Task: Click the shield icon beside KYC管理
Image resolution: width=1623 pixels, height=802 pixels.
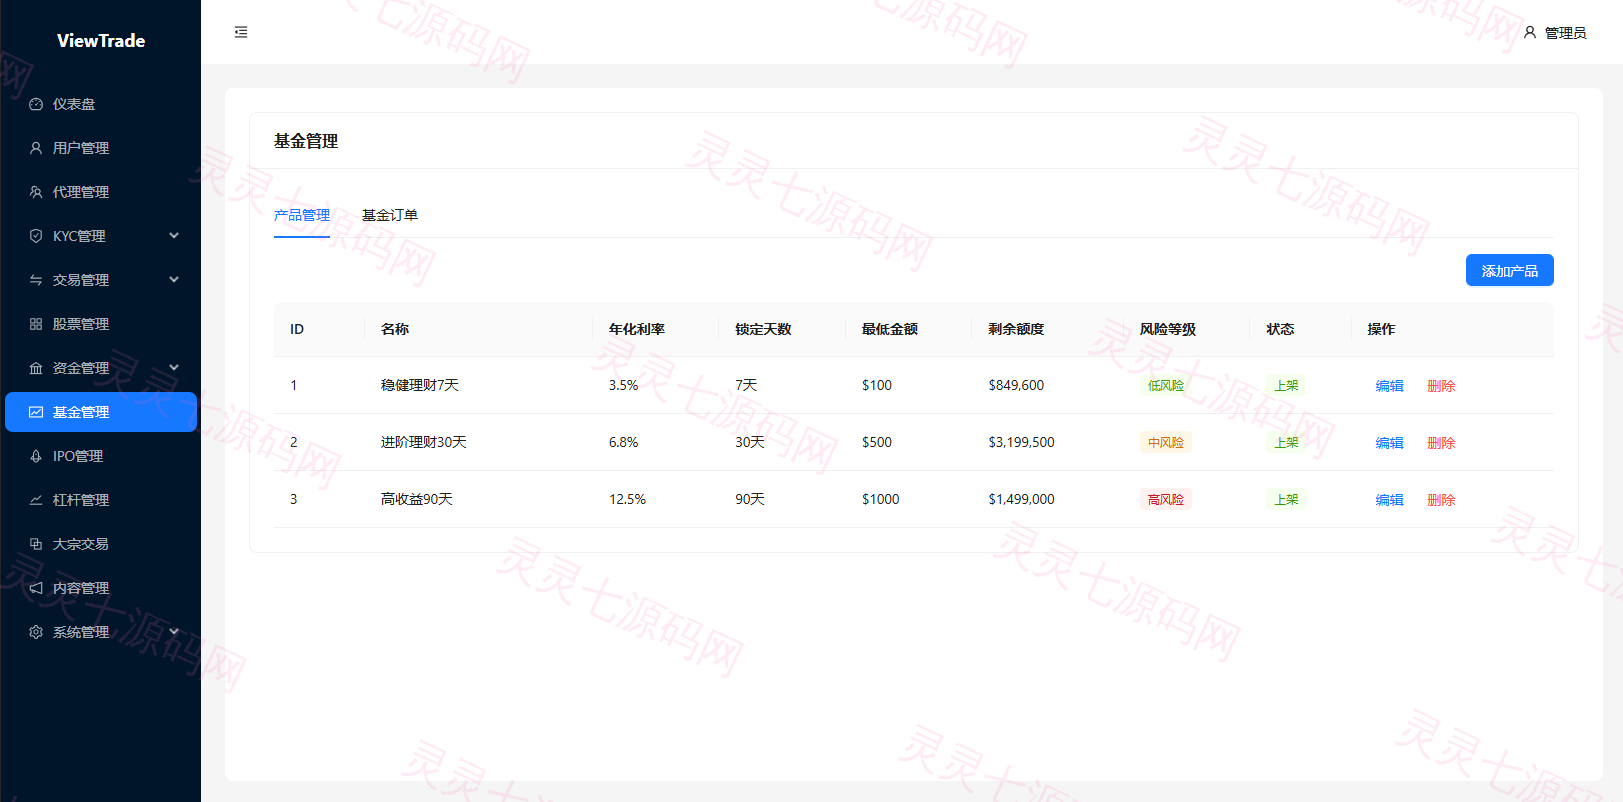Action: (36, 236)
